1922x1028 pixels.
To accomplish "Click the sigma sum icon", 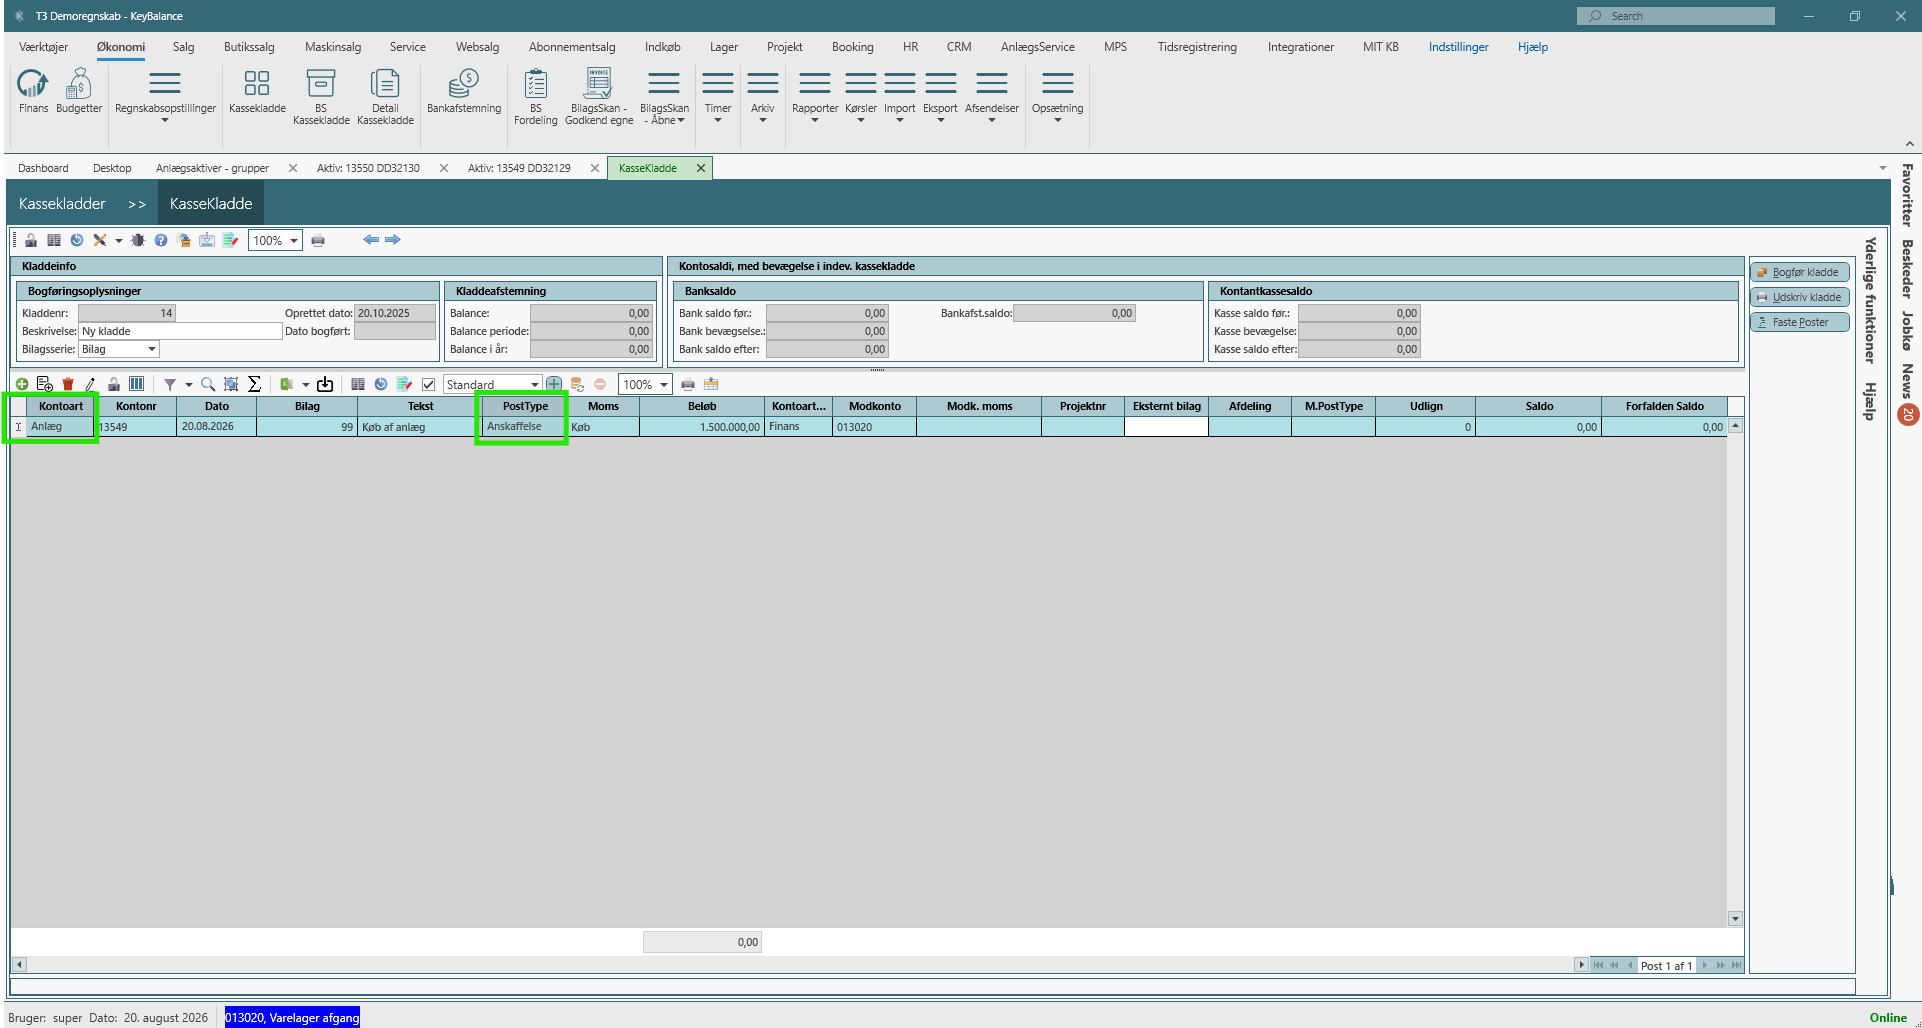I will click(x=254, y=384).
